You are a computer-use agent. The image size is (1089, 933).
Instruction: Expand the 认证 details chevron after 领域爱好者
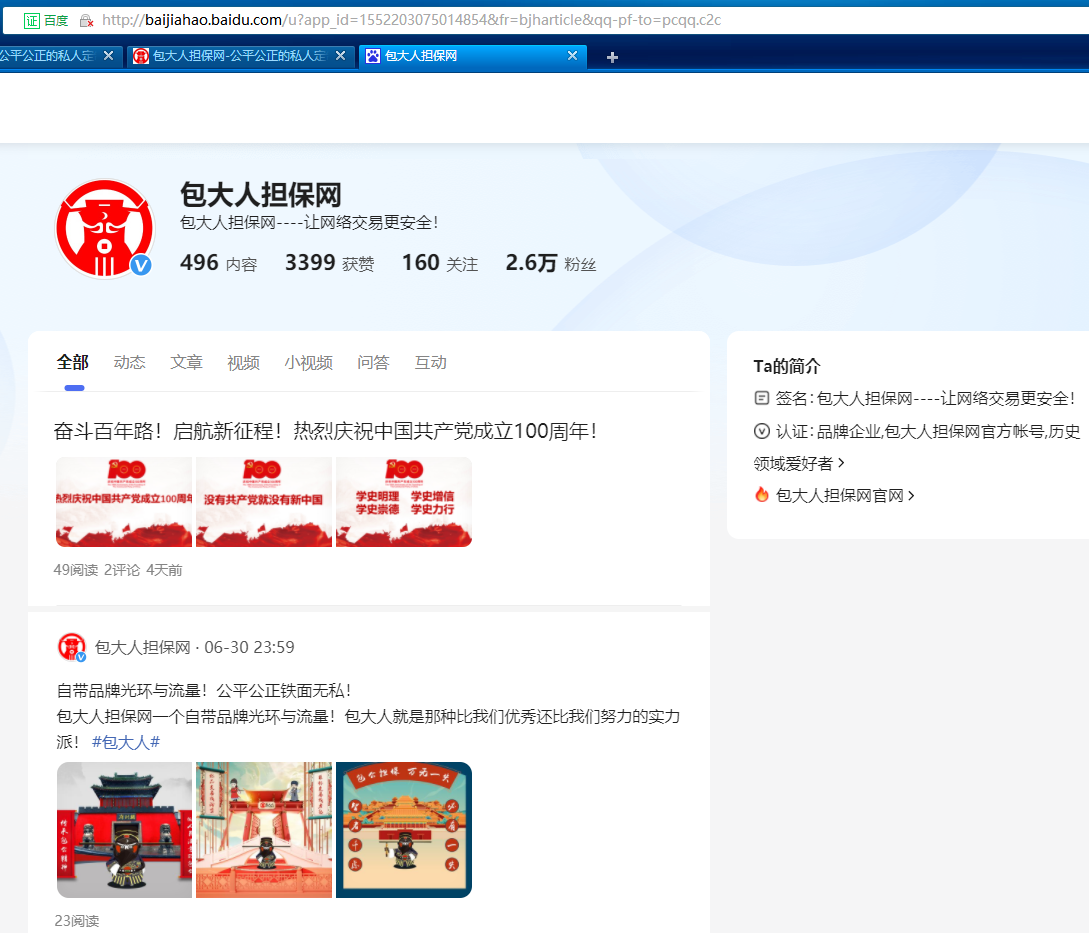point(841,463)
